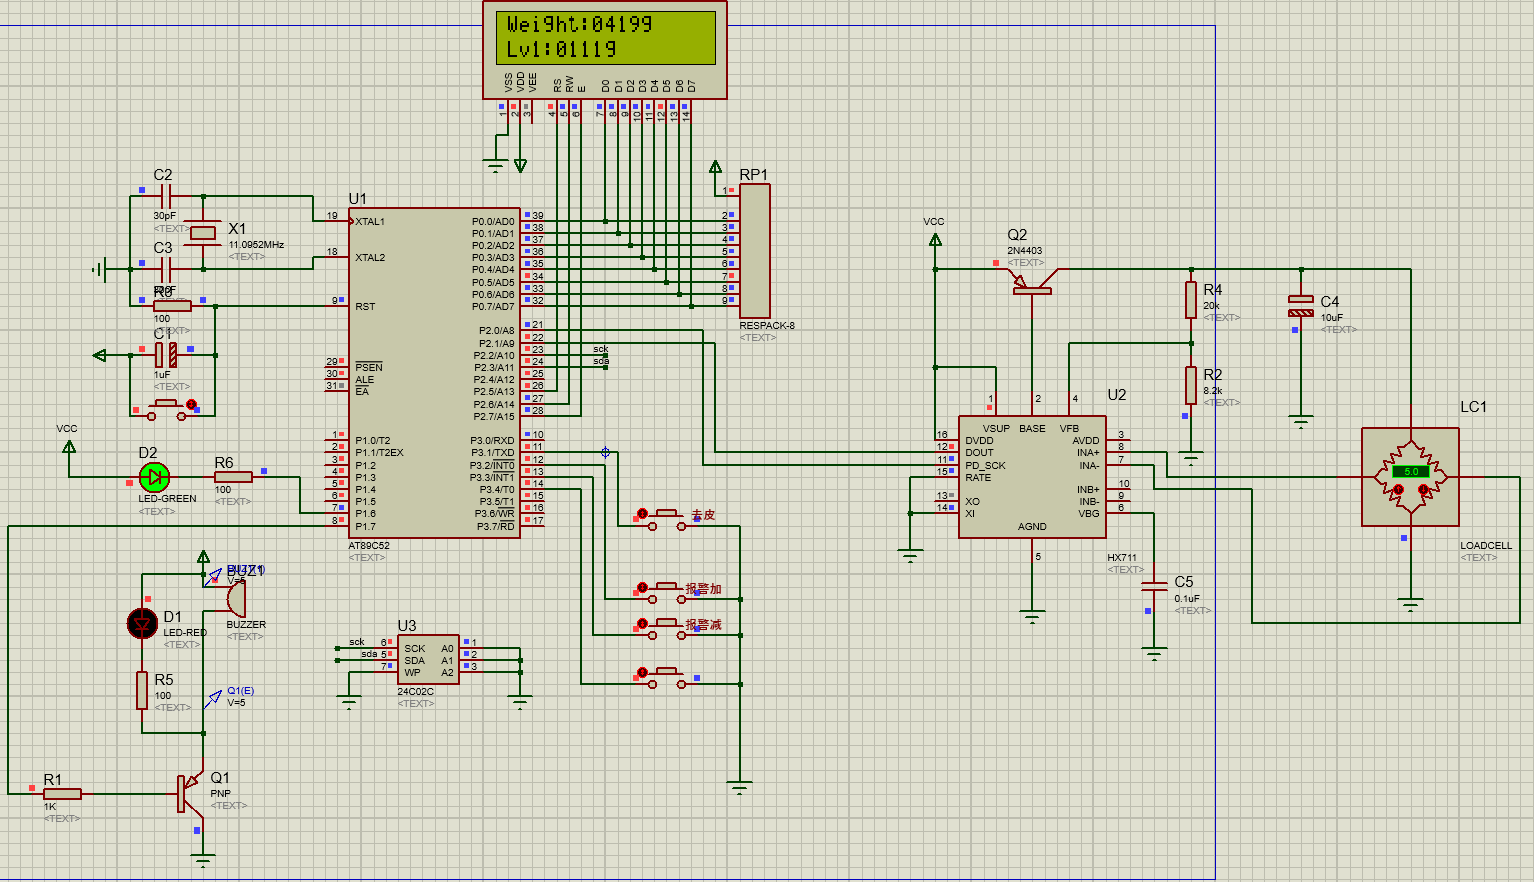Image resolution: width=1534 pixels, height=882 pixels.
Task: Toggle latch dot of unlabeled bottom push button
Action: click(x=643, y=672)
